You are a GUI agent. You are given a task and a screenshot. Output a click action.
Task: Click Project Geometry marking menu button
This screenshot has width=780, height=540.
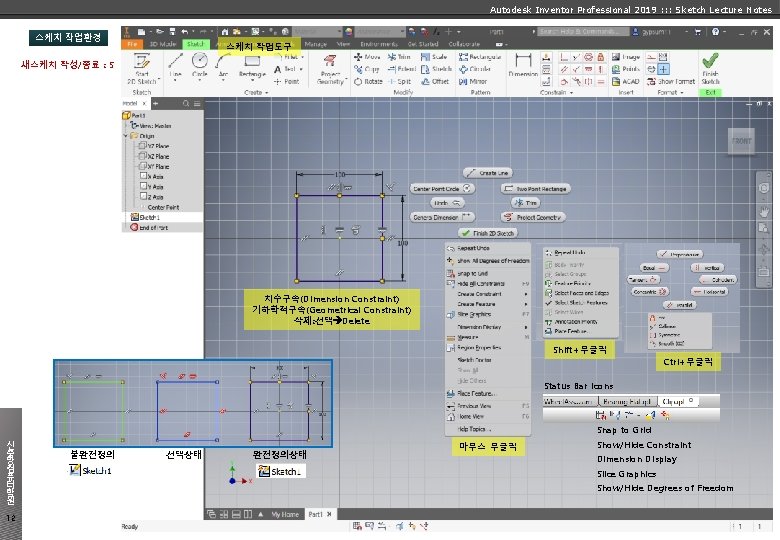(533, 217)
